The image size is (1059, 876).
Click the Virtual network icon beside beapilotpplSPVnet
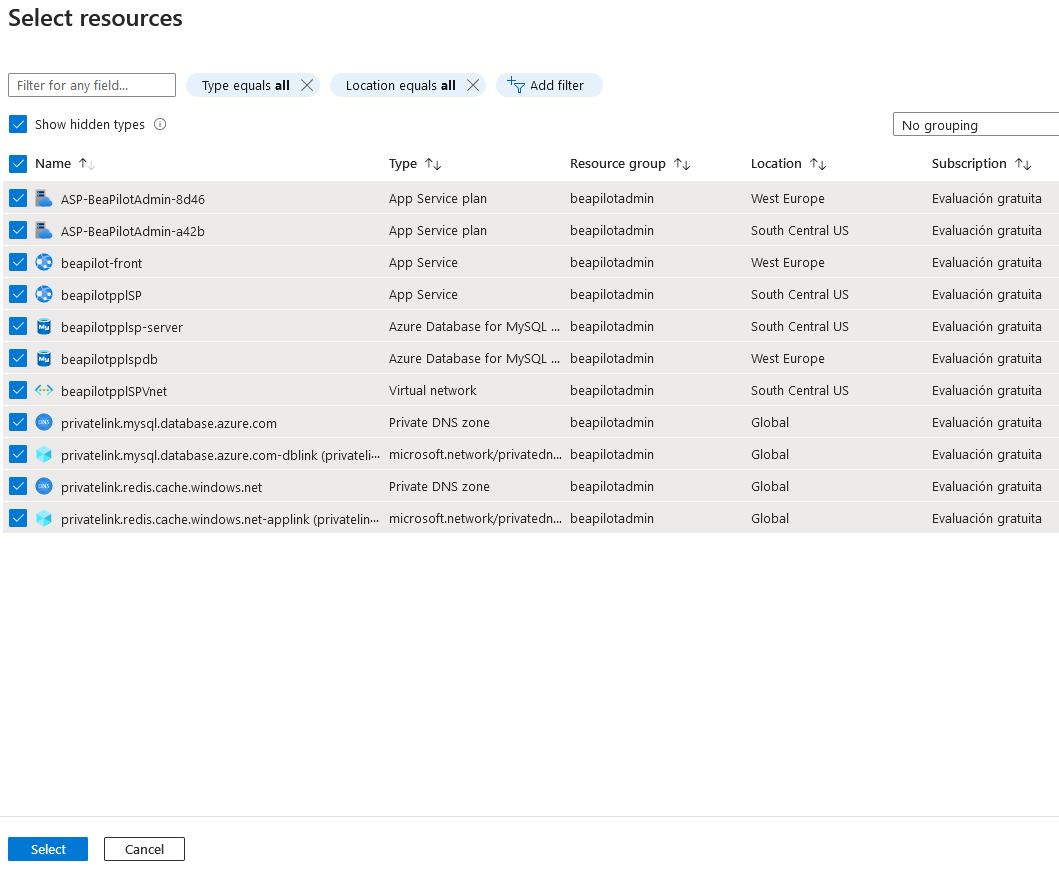click(43, 390)
